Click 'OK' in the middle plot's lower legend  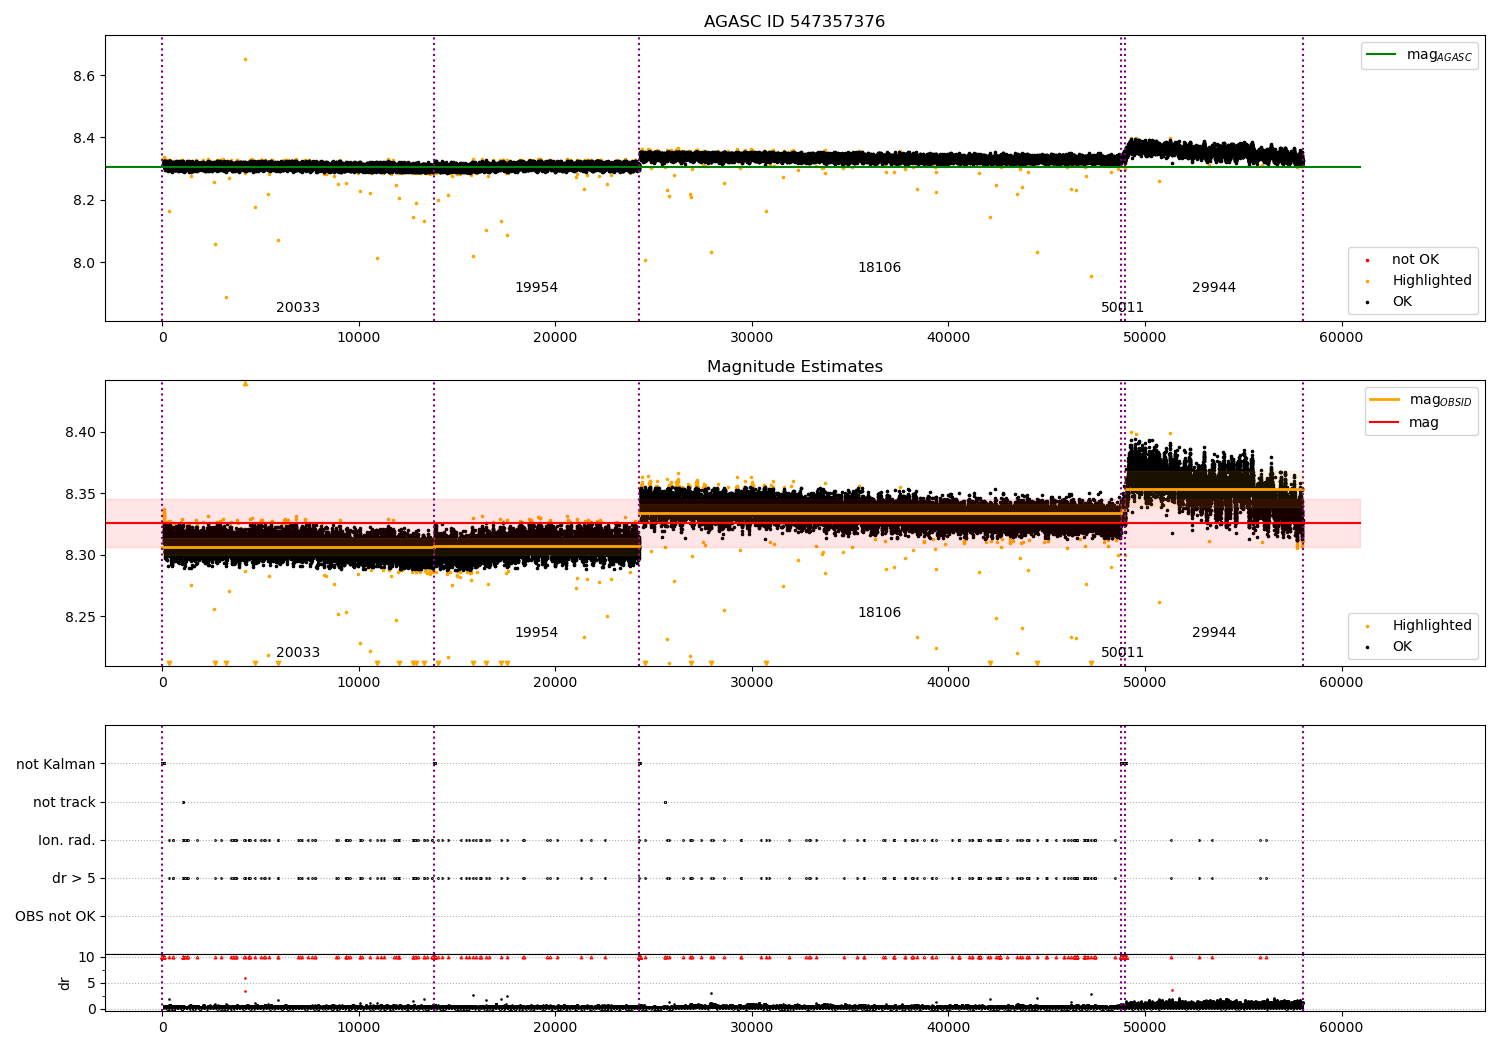[1402, 647]
